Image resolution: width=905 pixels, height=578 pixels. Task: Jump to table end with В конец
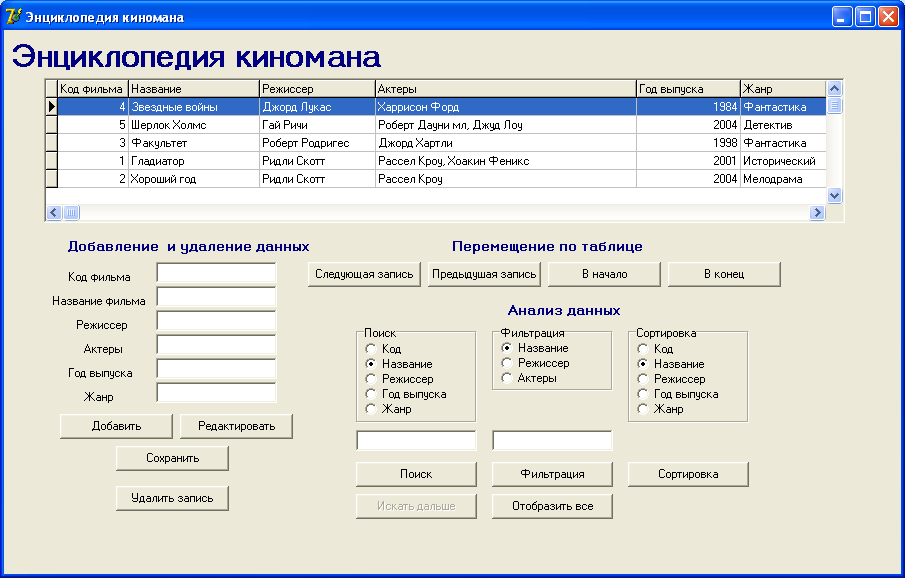pos(724,274)
